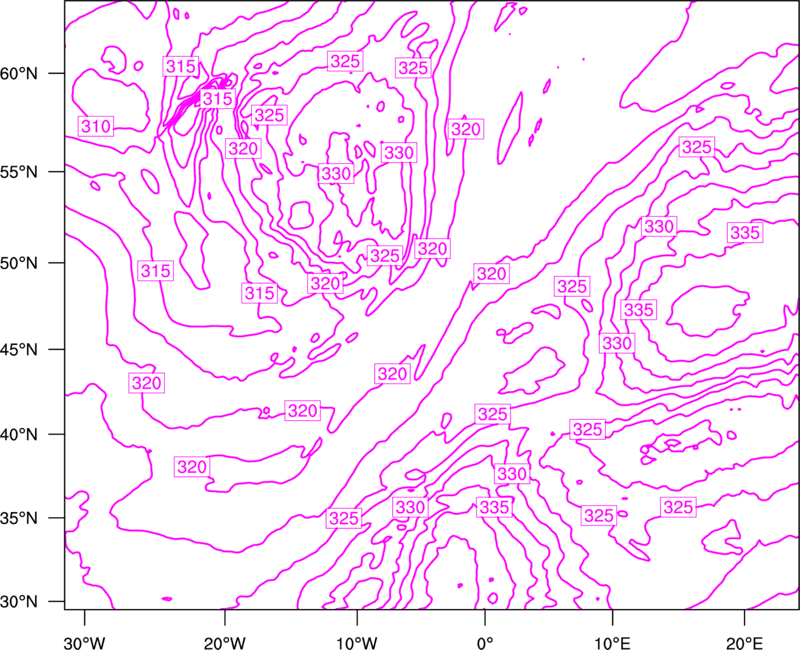The height and width of the screenshot is (650, 800).
Task: Click the 30°W longitude axis label
Action: pos(85,643)
